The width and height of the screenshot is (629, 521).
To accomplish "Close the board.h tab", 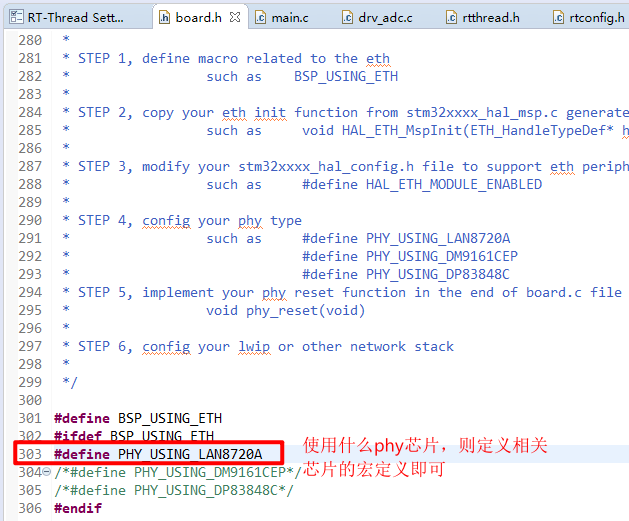I will (x=235, y=17).
